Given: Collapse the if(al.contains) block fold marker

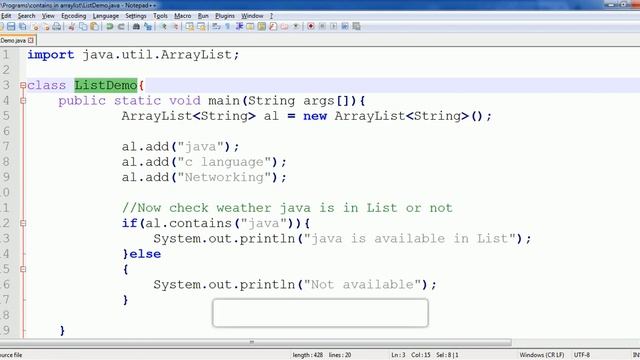Looking at the screenshot, I should (23, 223).
